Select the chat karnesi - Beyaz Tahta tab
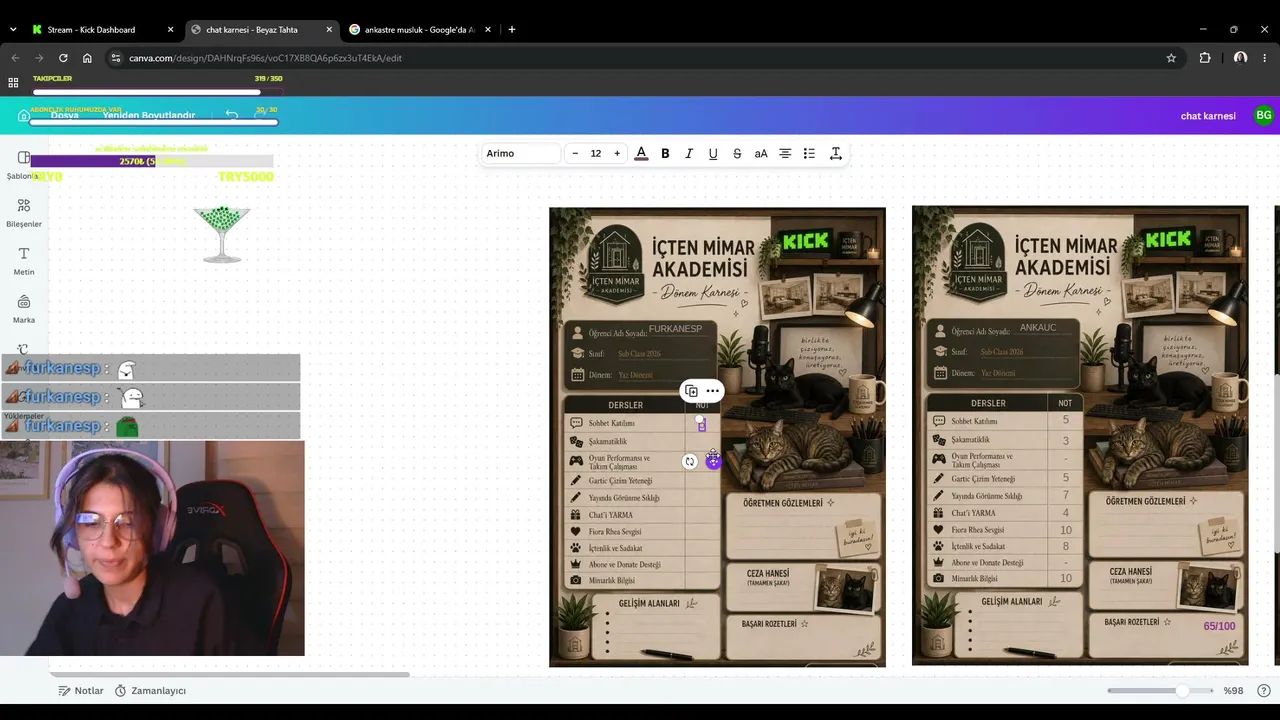 point(262,30)
